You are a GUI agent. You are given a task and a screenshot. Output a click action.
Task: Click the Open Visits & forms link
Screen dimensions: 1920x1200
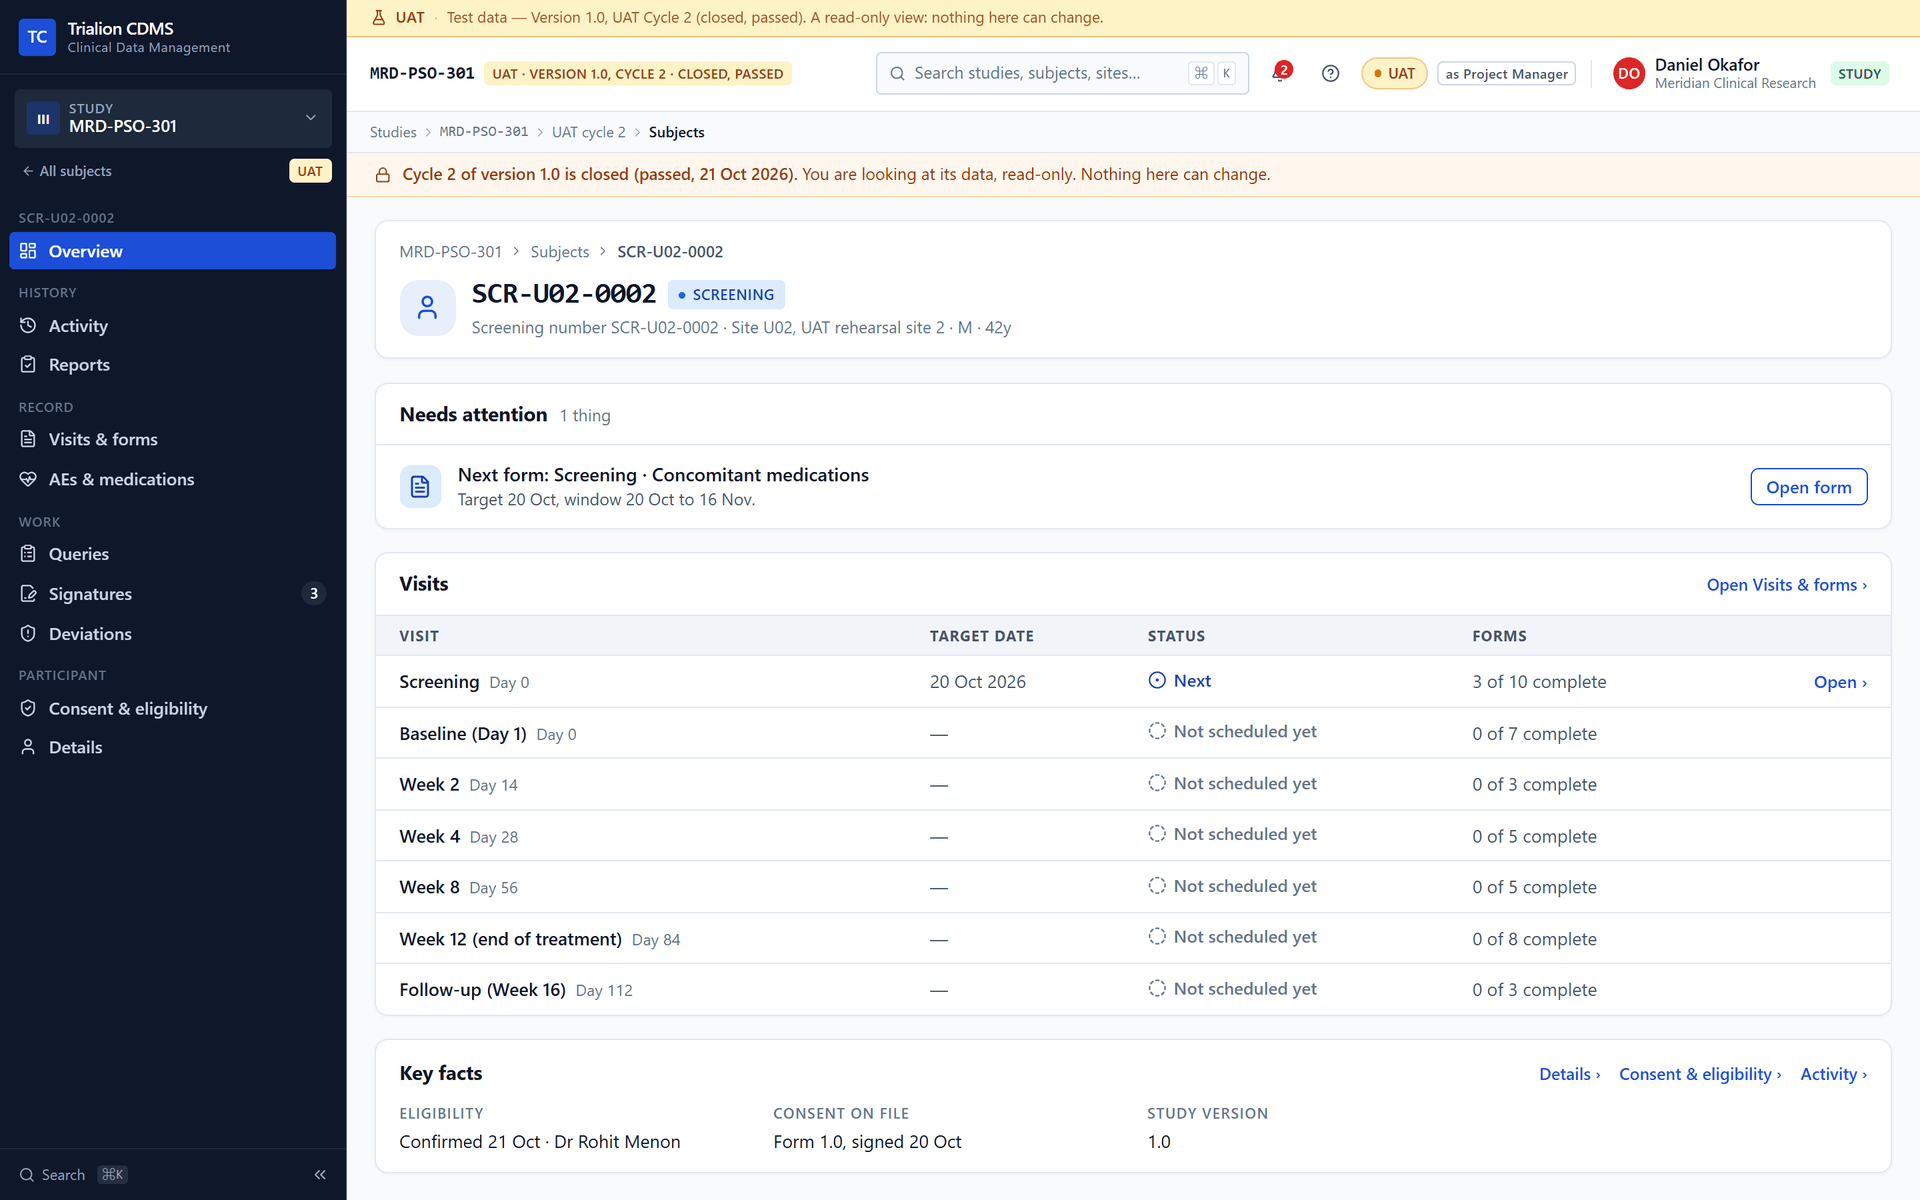click(1786, 585)
